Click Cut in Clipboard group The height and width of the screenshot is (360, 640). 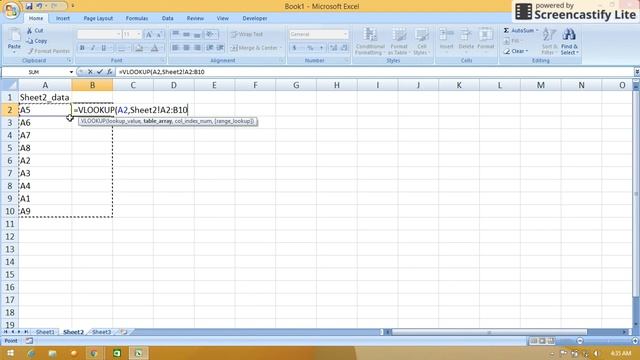coord(36,31)
